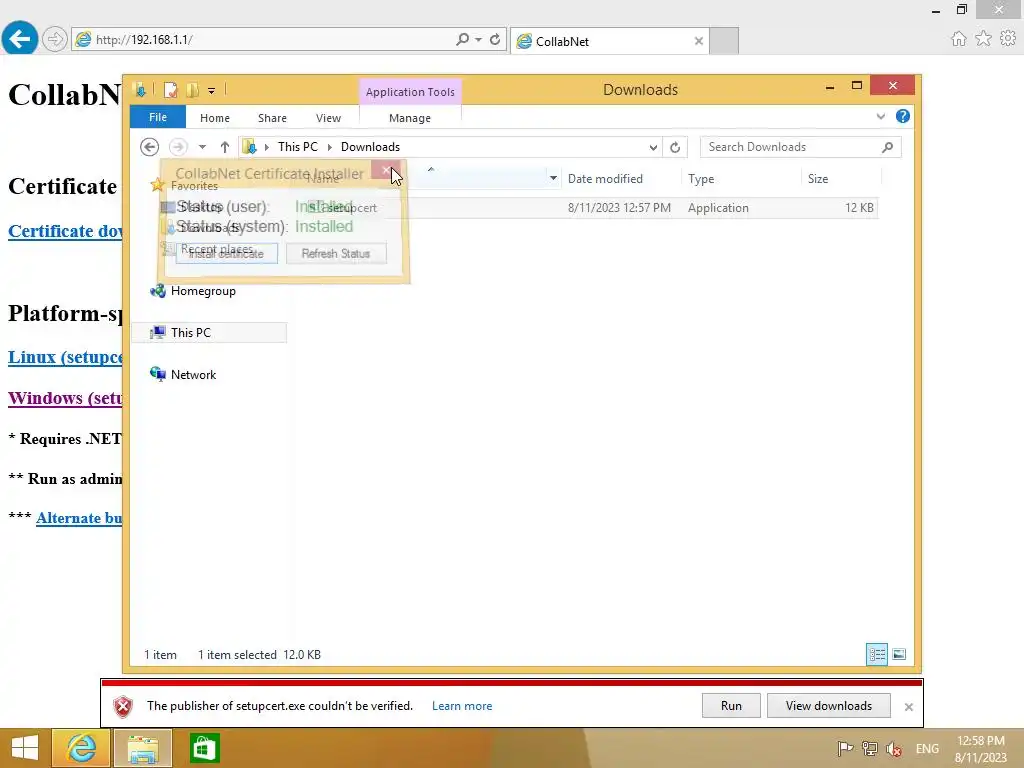Click the New folder quick access icon

pyautogui.click(x=192, y=90)
